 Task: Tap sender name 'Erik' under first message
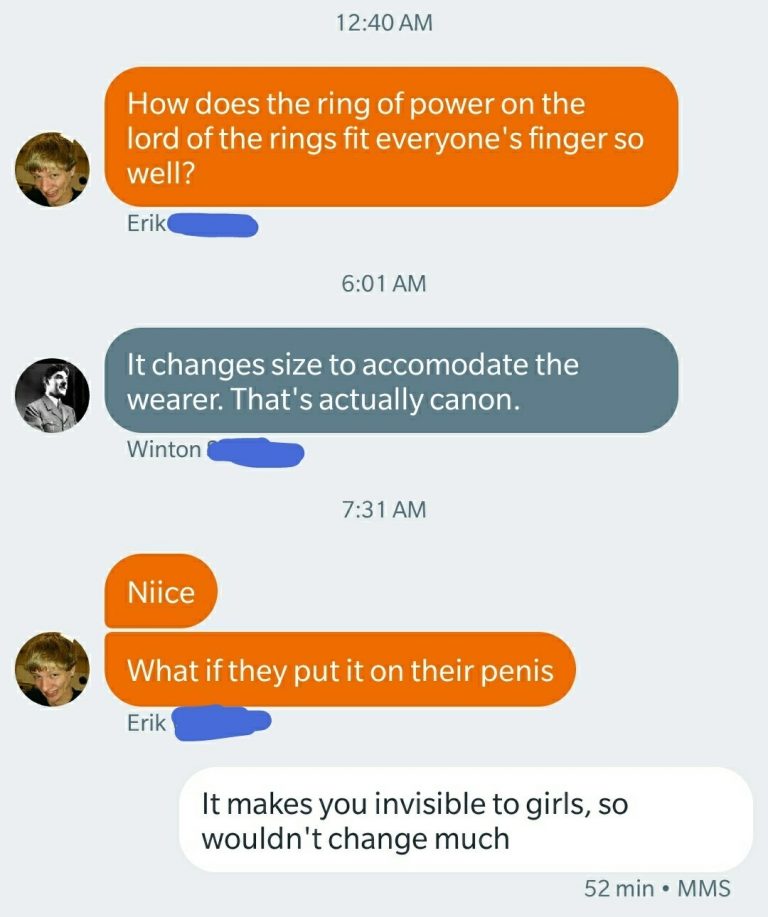146,223
